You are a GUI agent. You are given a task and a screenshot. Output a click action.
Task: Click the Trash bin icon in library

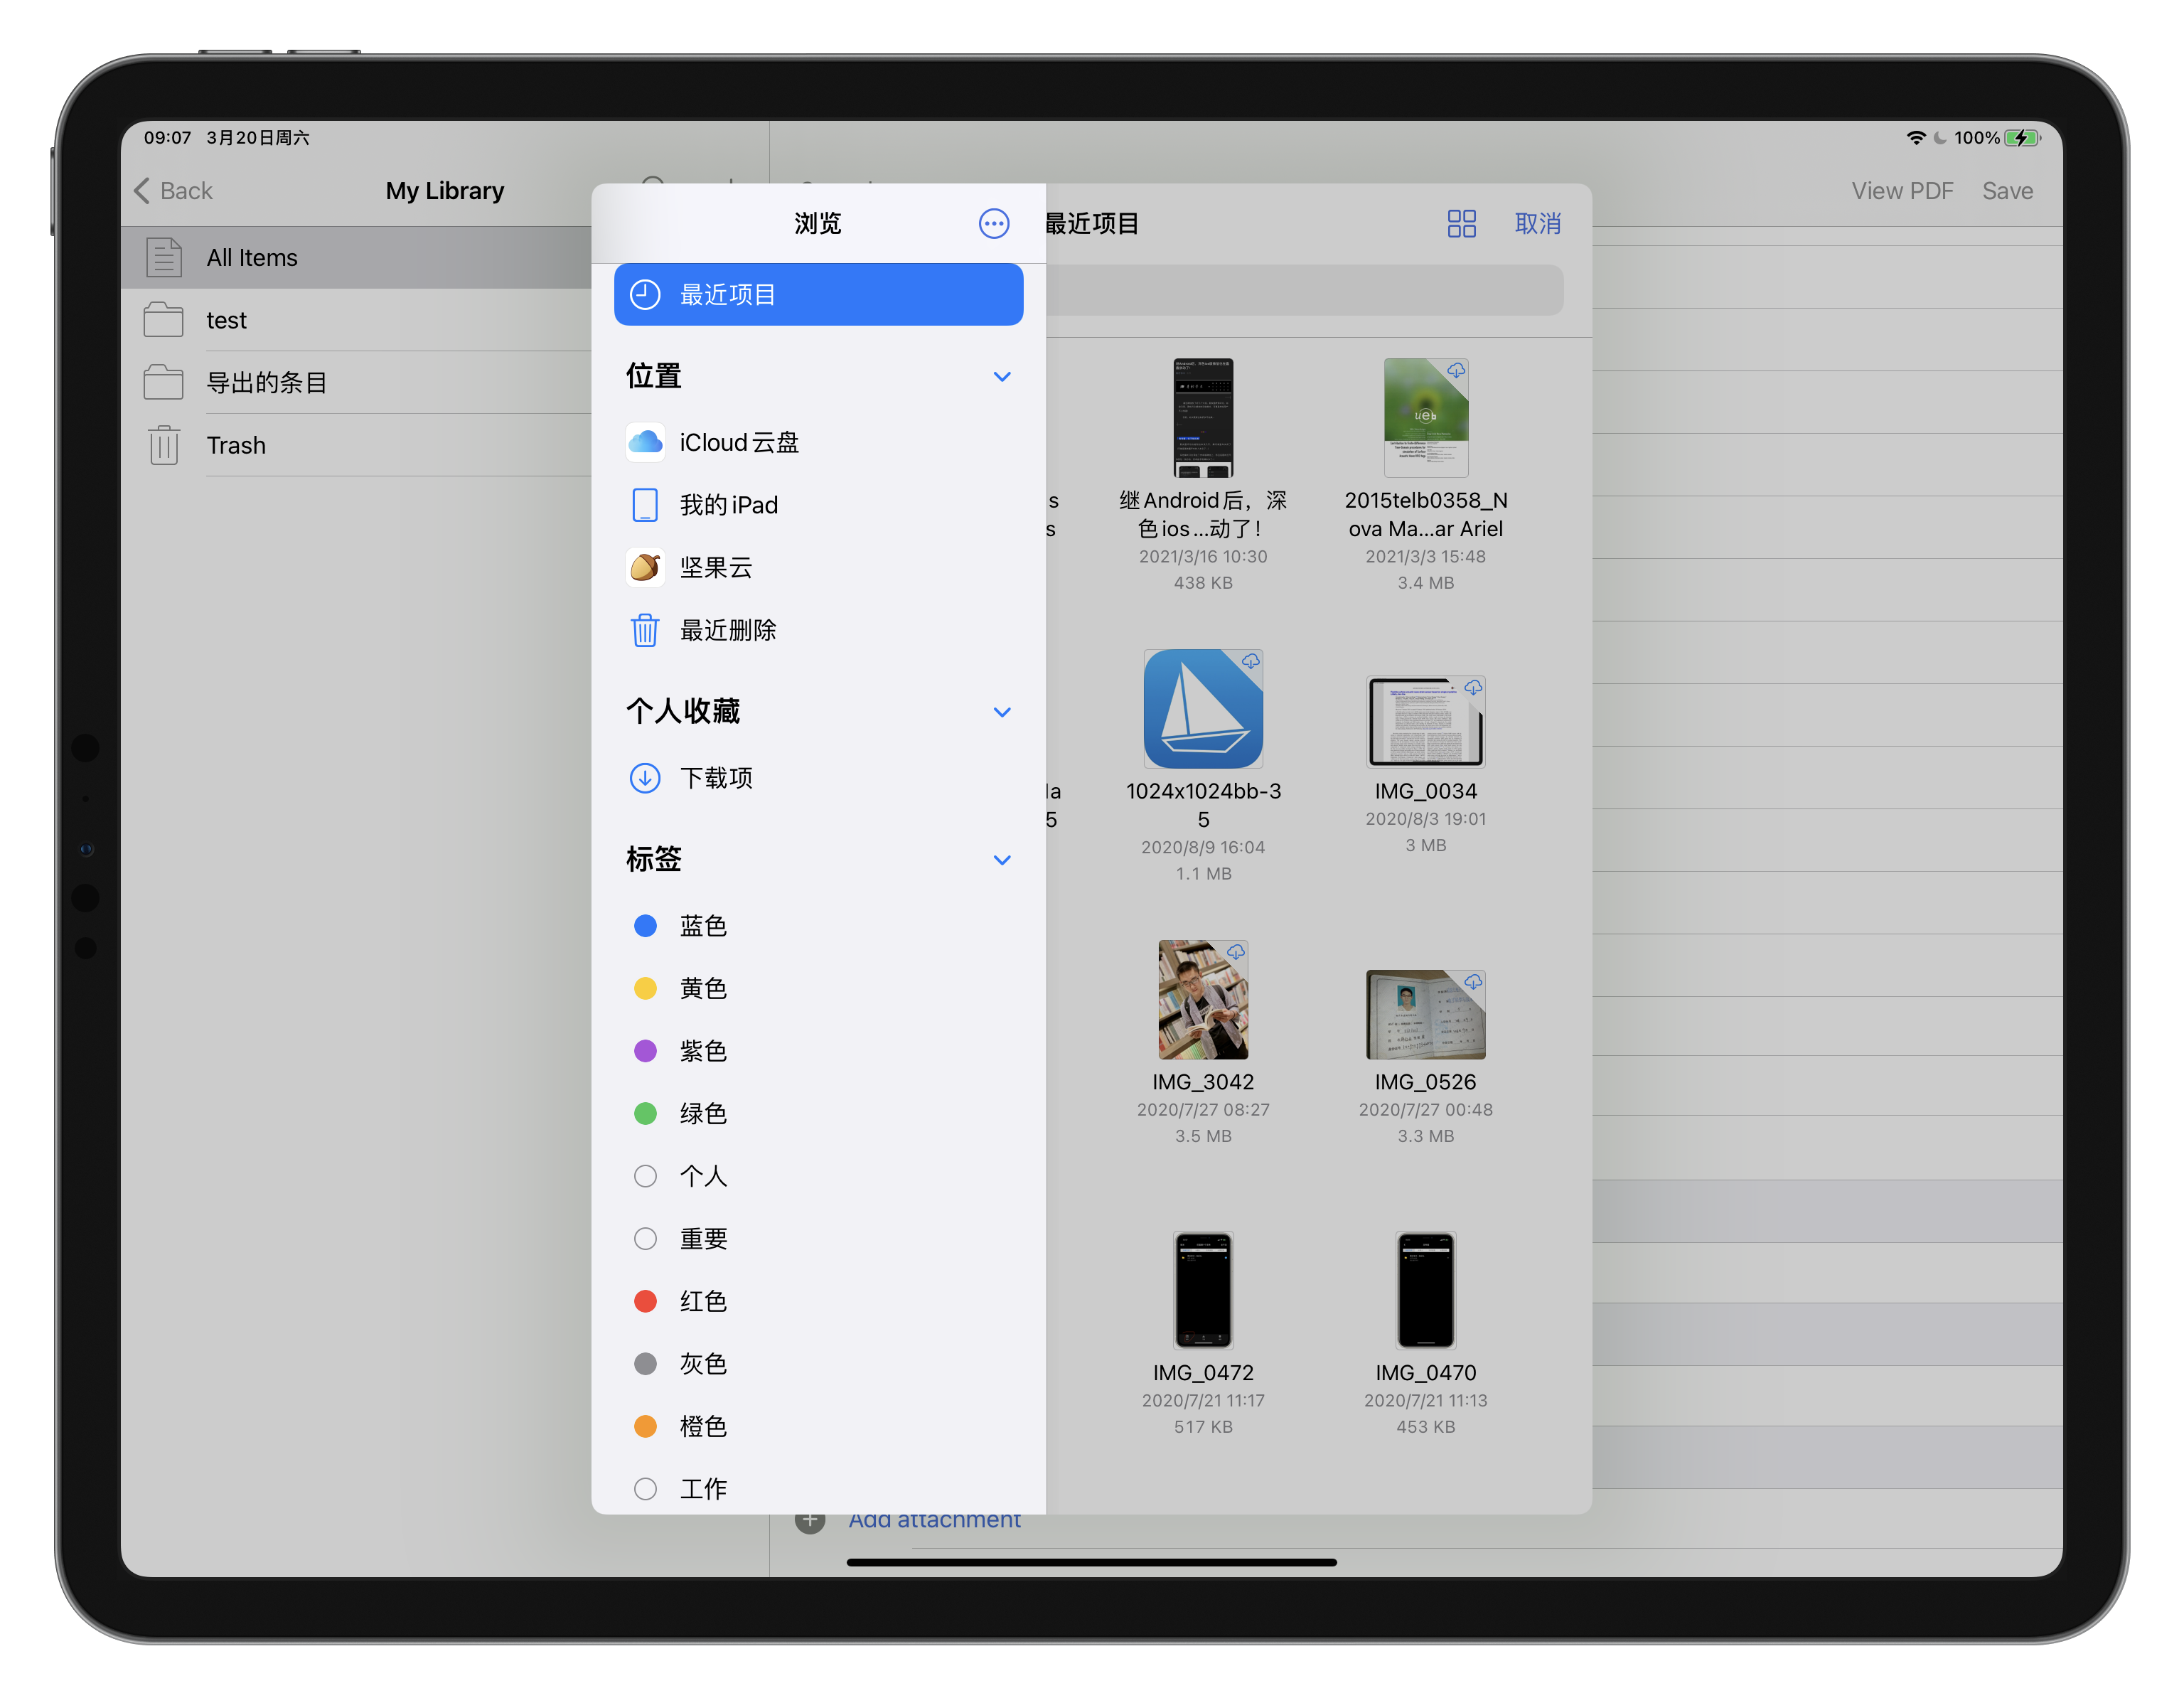(164, 445)
